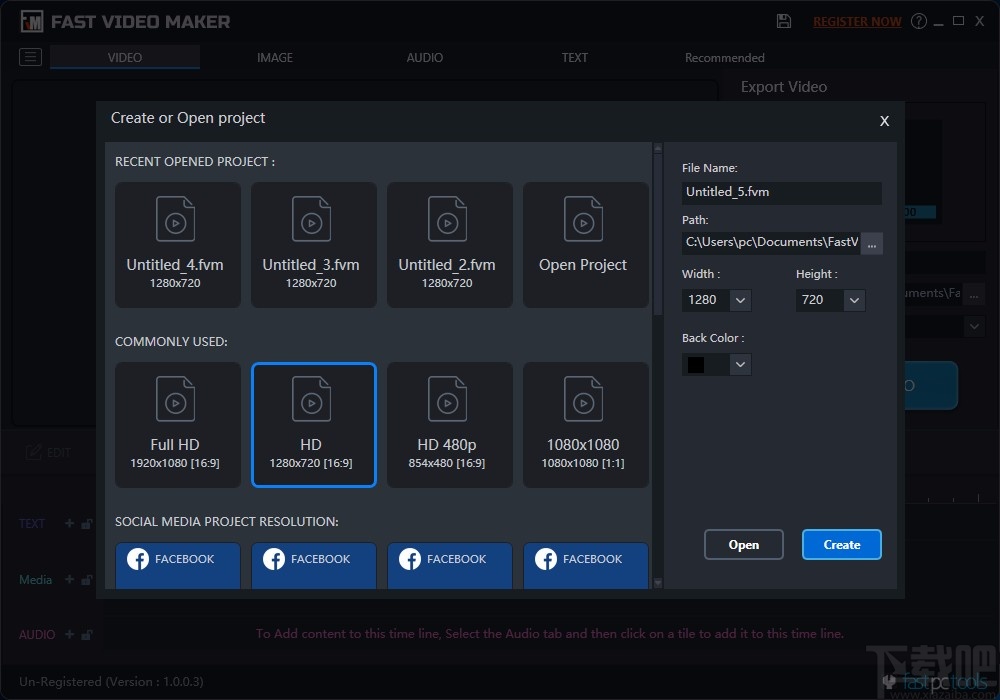This screenshot has height=700, width=1000.
Task: Click the save project icon
Action: tap(784, 21)
